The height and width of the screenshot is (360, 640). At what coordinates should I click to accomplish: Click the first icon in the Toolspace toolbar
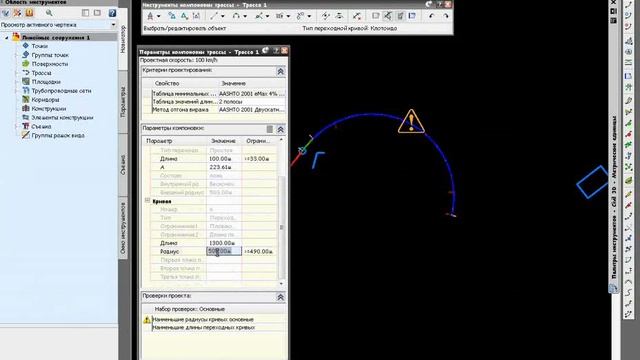click(6, 13)
